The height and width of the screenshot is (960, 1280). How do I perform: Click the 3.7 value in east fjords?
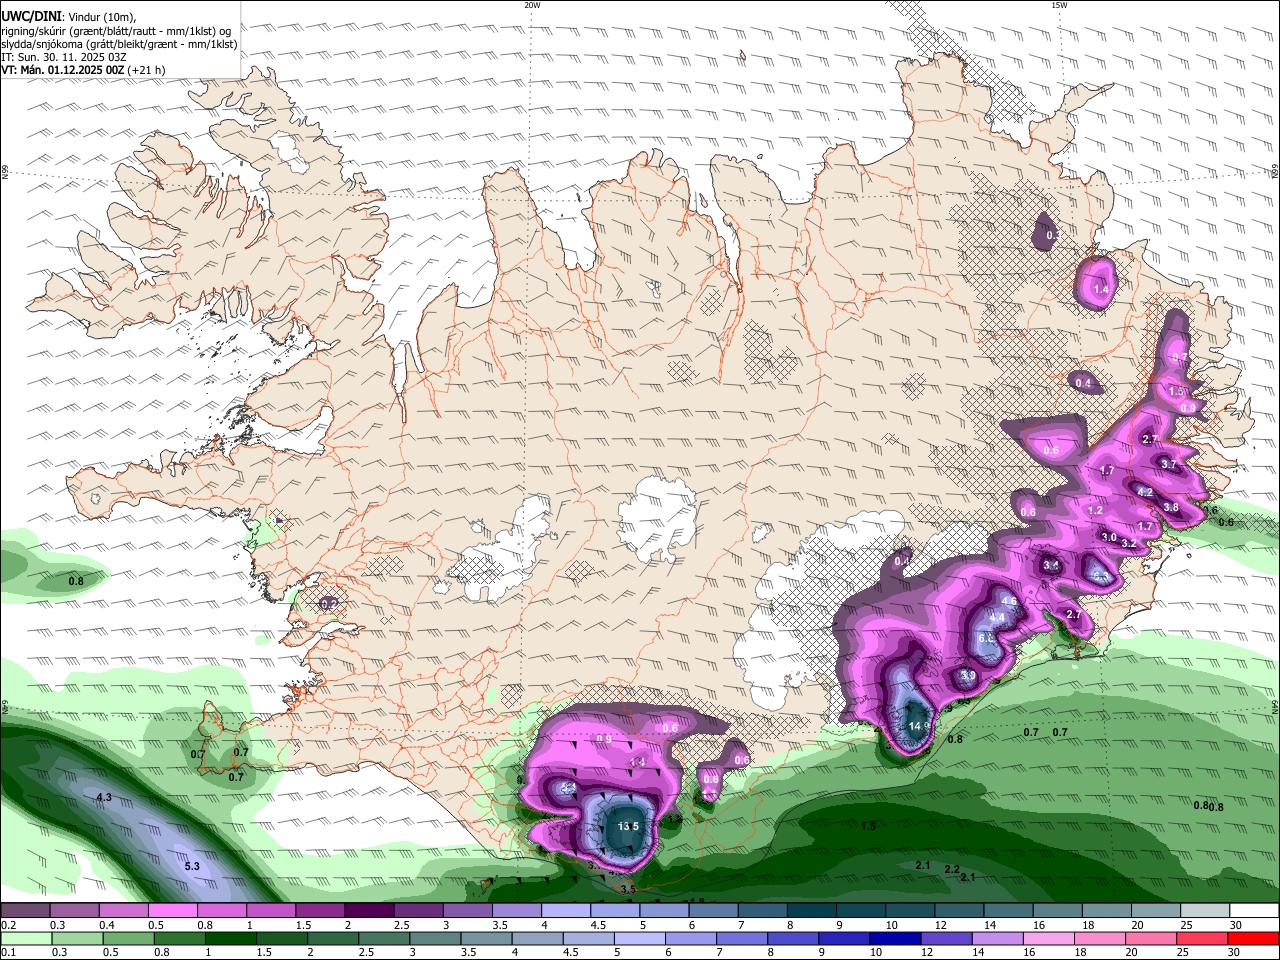click(1168, 464)
